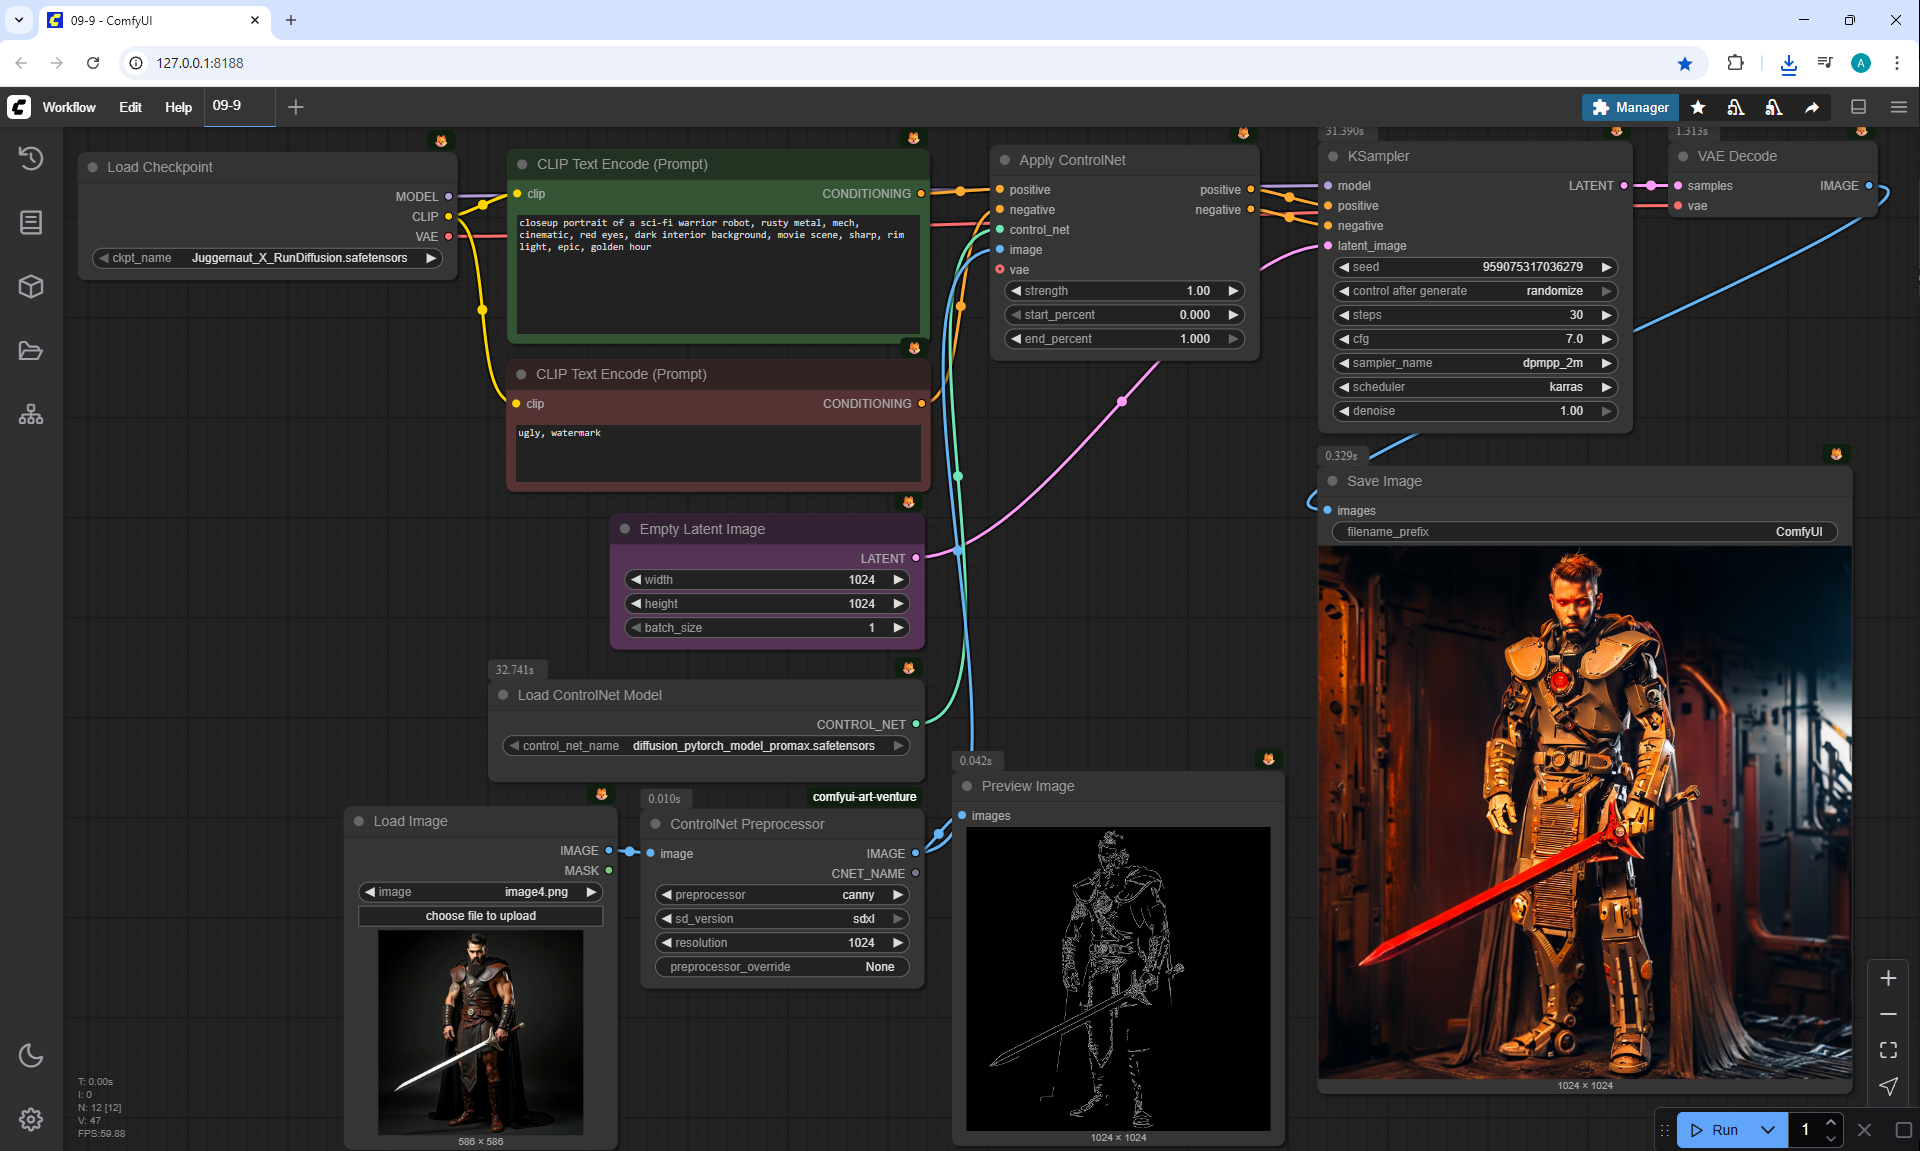Click the share arrow icon in toolbar
1920x1151 pixels.
point(1812,107)
